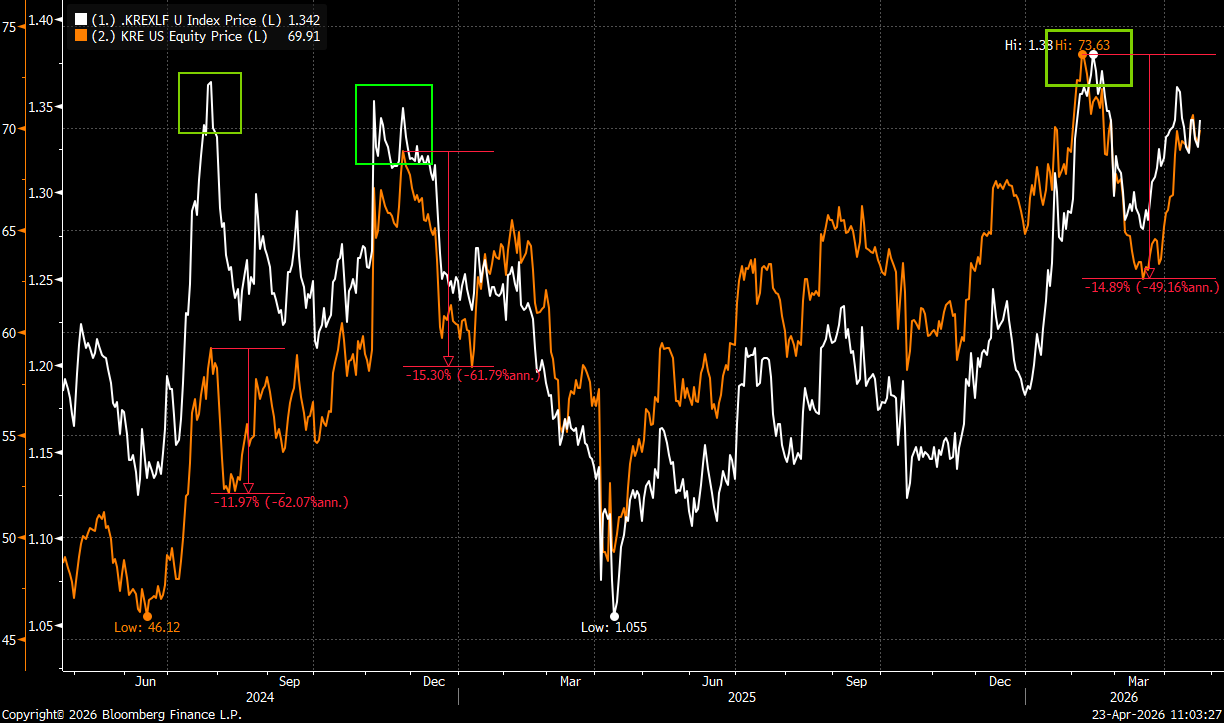Click the orange high marker dot at 73.63
The image size is (1224, 723).
(1082, 54)
